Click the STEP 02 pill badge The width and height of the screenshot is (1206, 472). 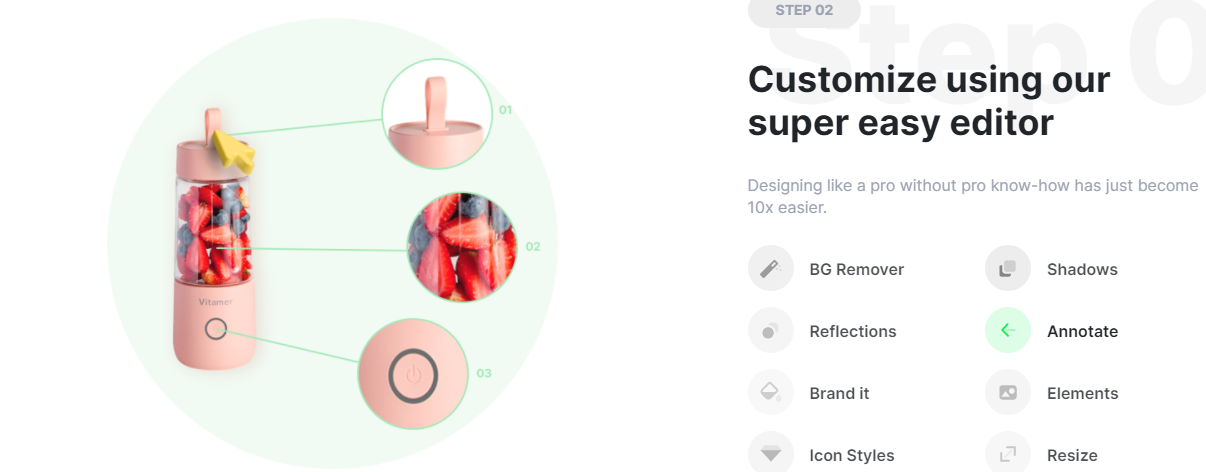(803, 11)
